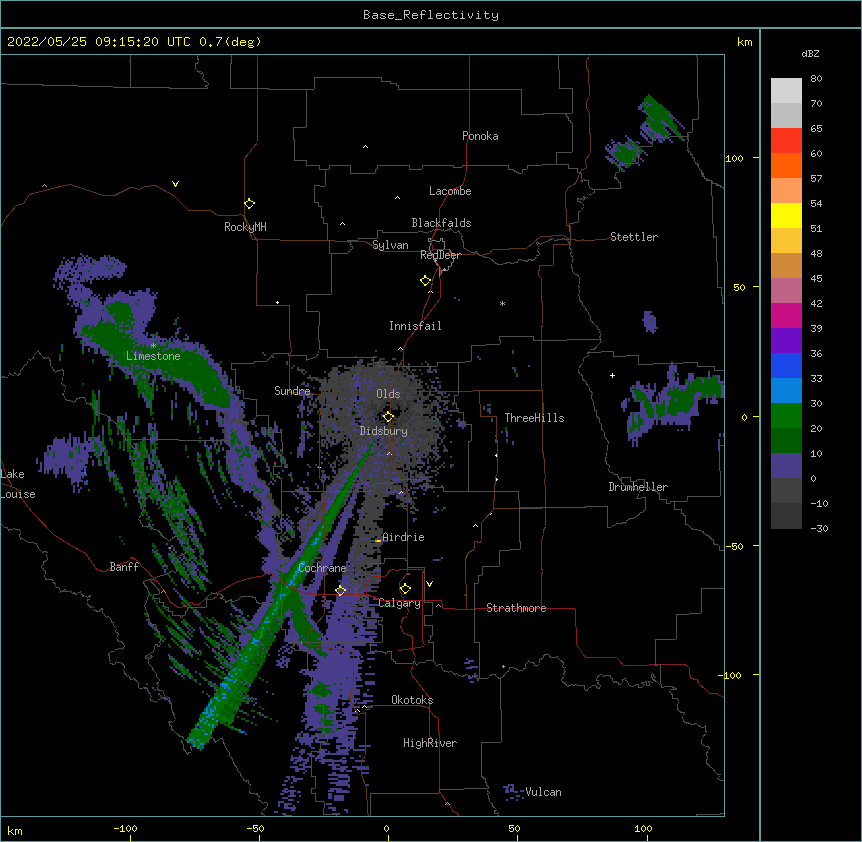Click the Didsbury label
This screenshot has height=842, width=862.
[384, 431]
